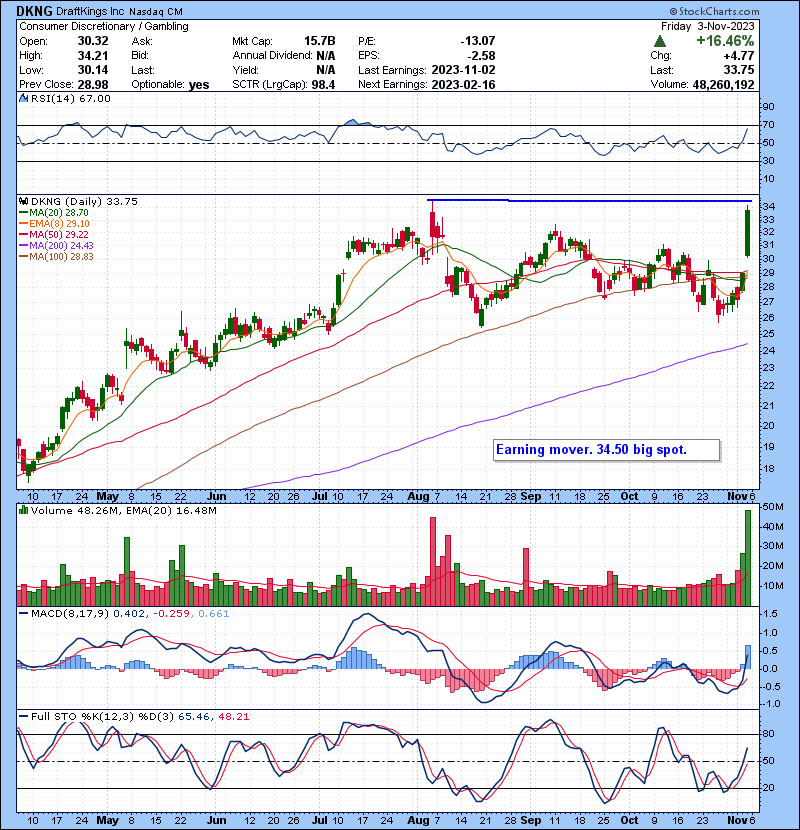Click the Chg value +4.77
The height and width of the screenshot is (830, 800).
pyautogui.click(x=739, y=56)
